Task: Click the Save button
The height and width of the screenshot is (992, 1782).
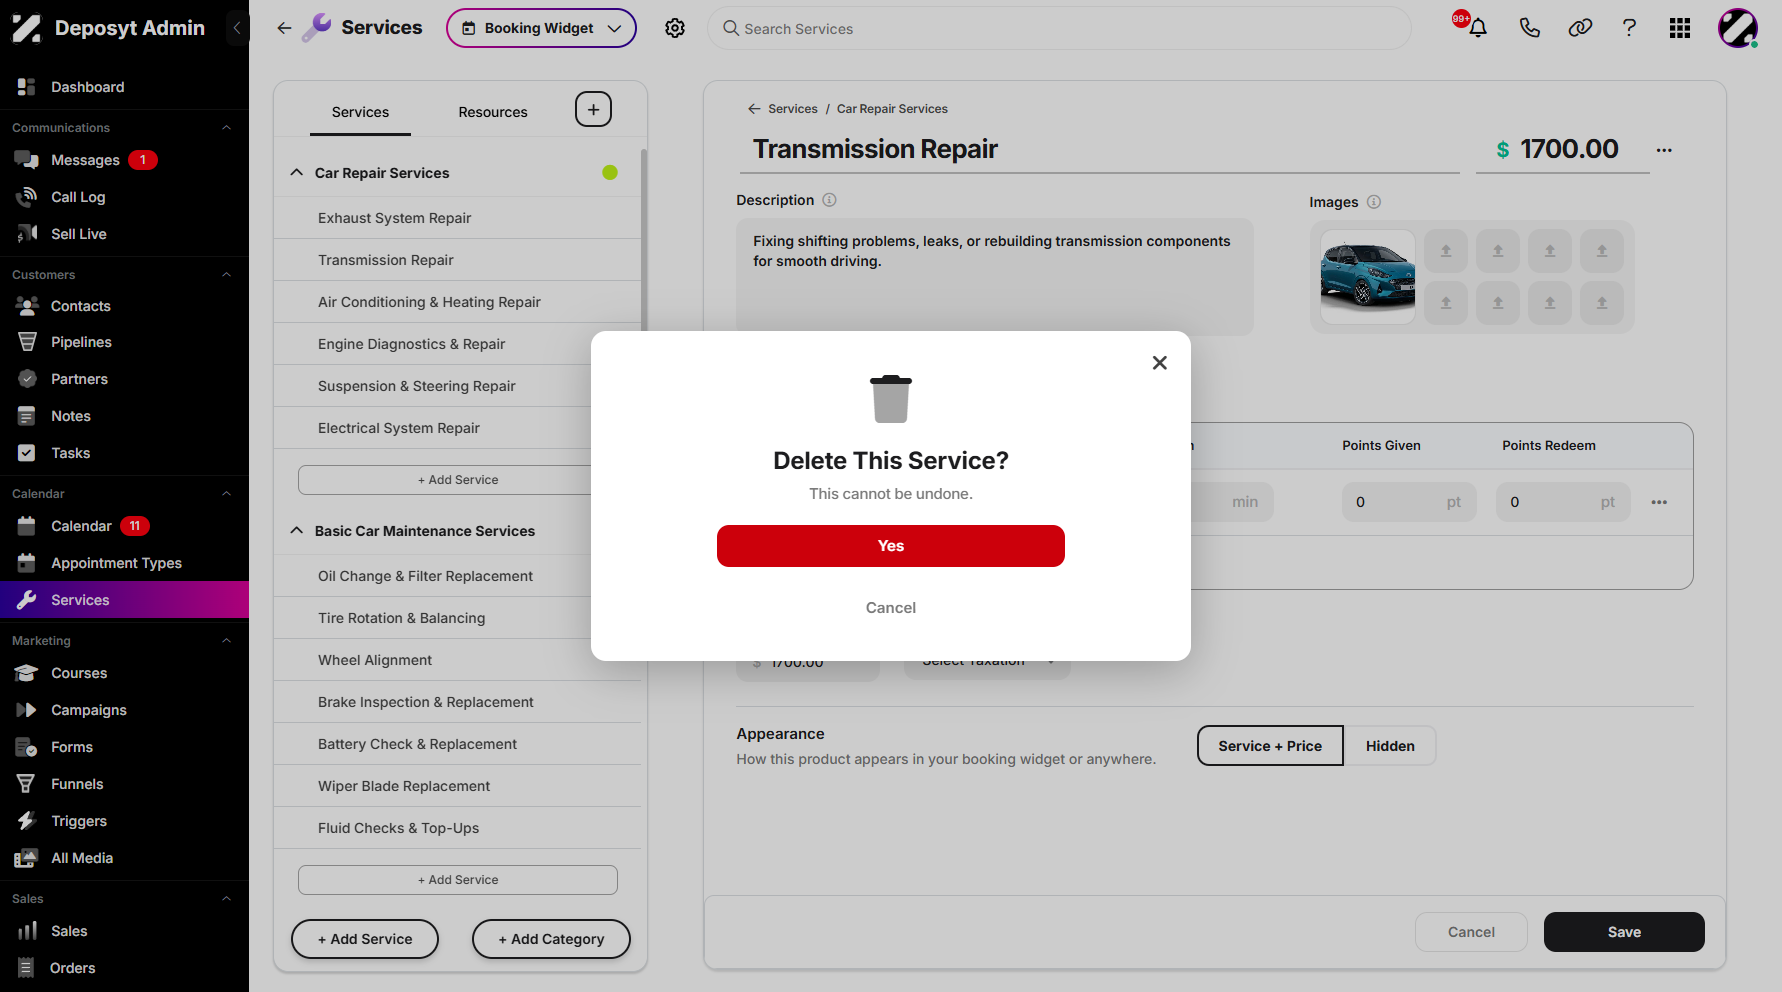Action: (1624, 932)
